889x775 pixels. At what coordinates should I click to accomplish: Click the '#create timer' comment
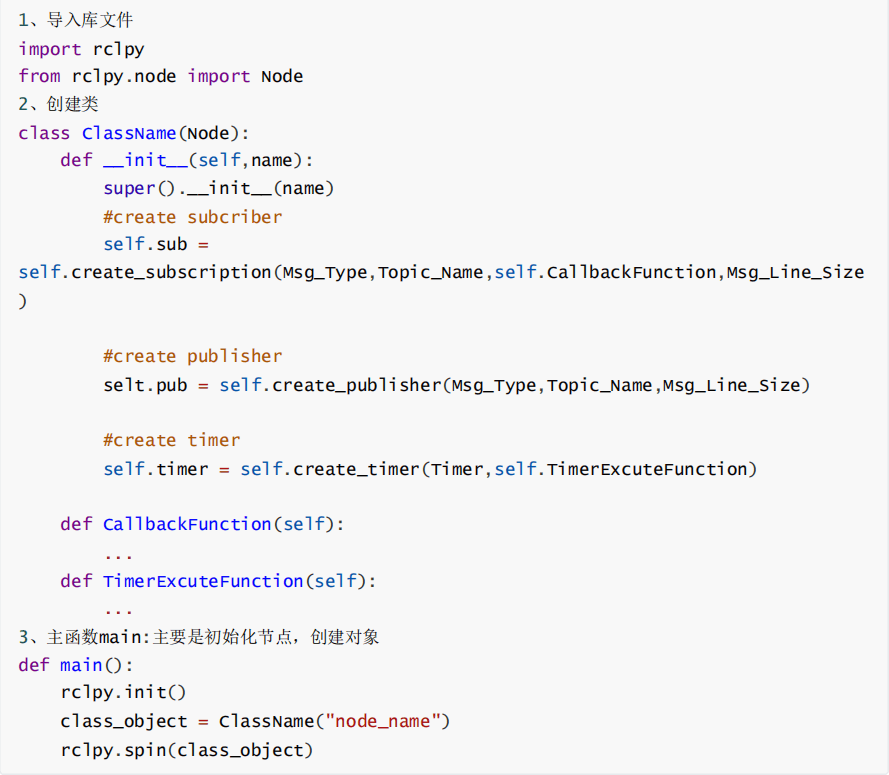click(x=171, y=440)
